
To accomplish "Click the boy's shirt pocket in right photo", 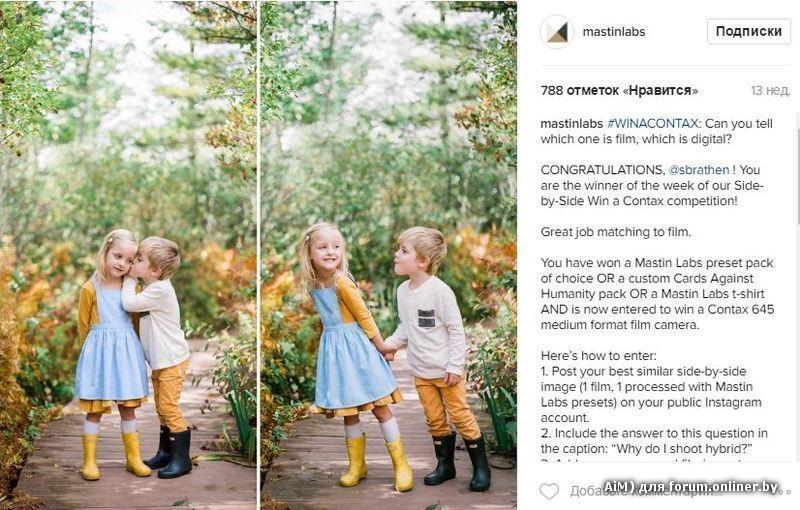I will click(427, 318).
